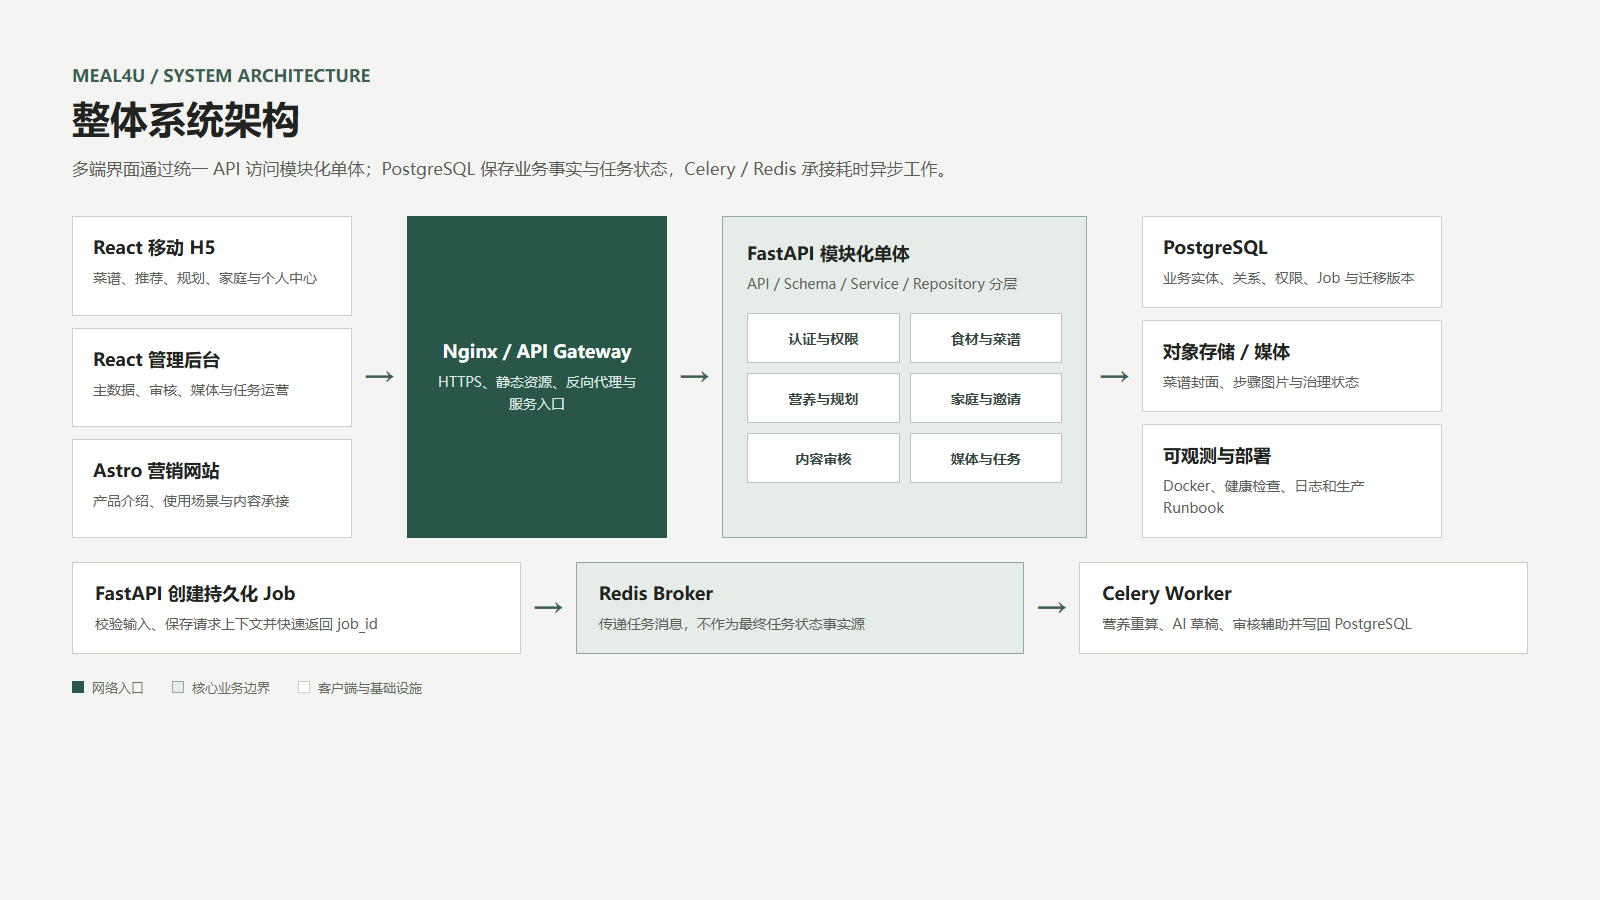Select the 食材与菜谱 module box
This screenshot has width=1600, height=900.
click(x=986, y=338)
